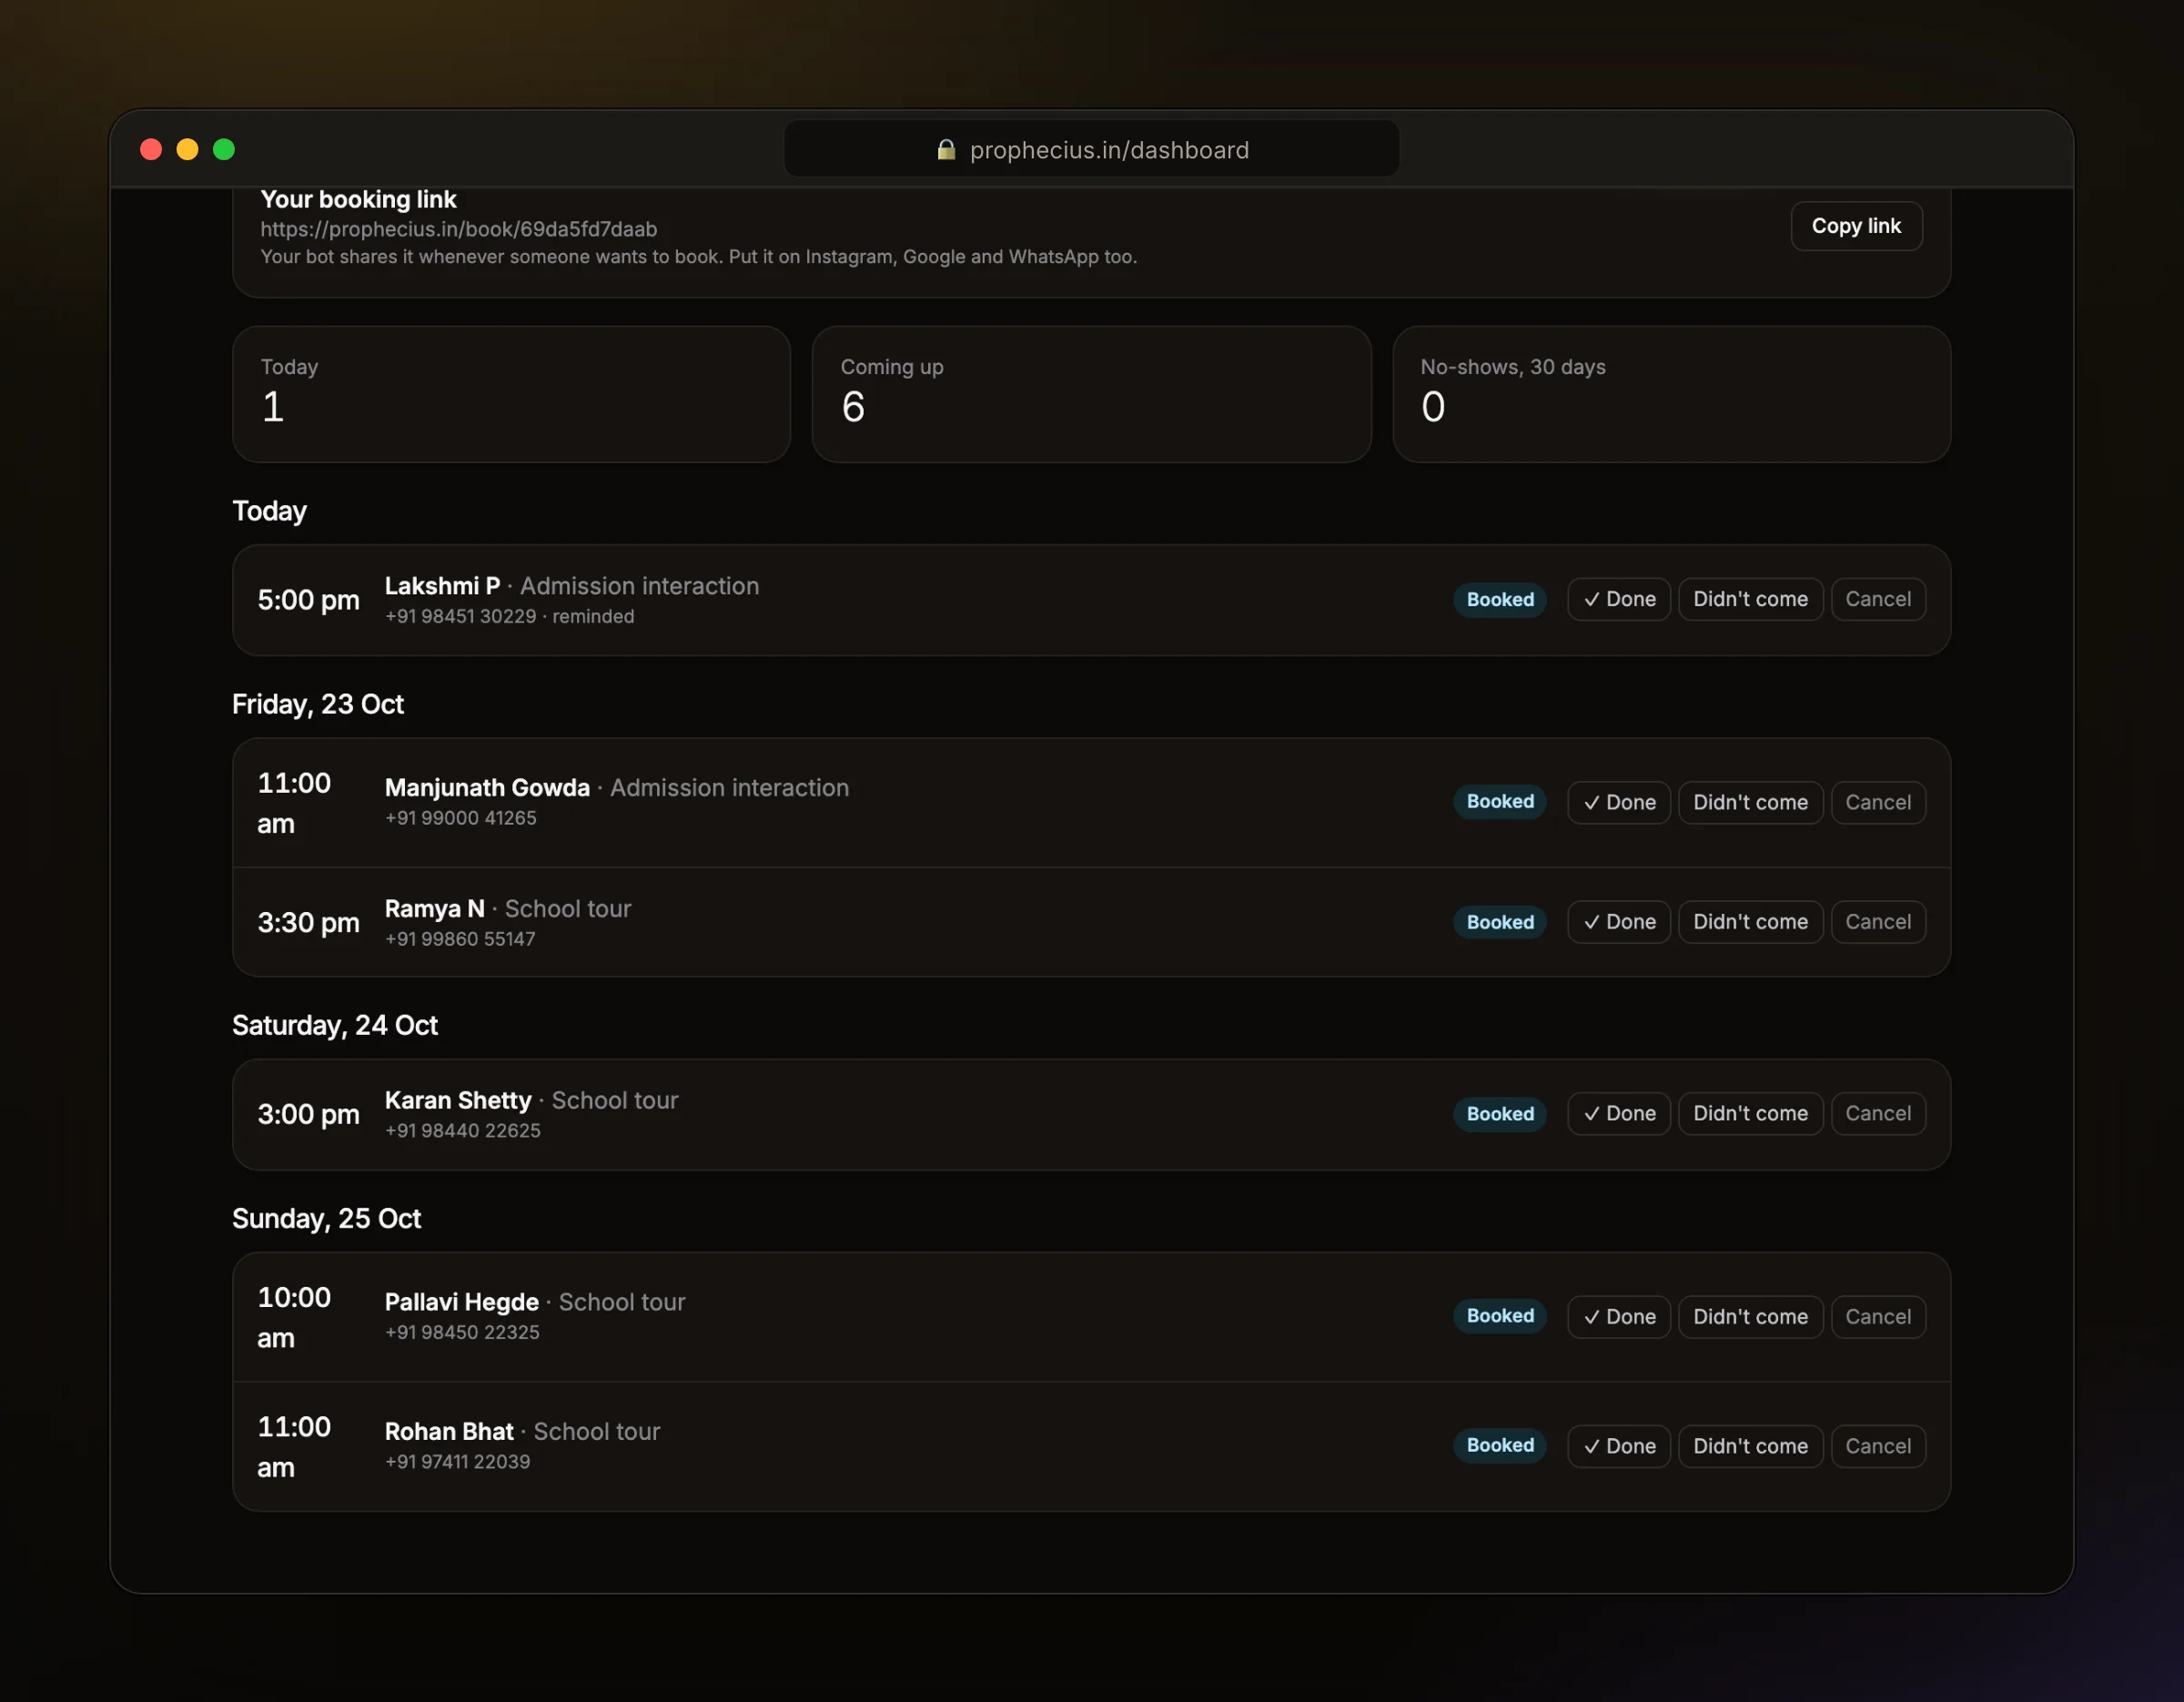
Task: Click the green macOS maximize button
Action: (224, 149)
